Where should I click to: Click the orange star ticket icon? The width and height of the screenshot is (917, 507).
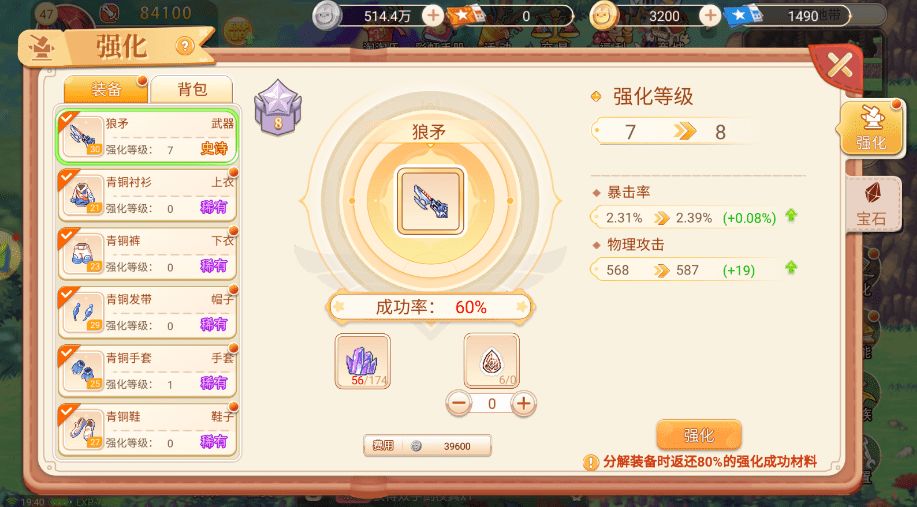click(x=466, y=15)
